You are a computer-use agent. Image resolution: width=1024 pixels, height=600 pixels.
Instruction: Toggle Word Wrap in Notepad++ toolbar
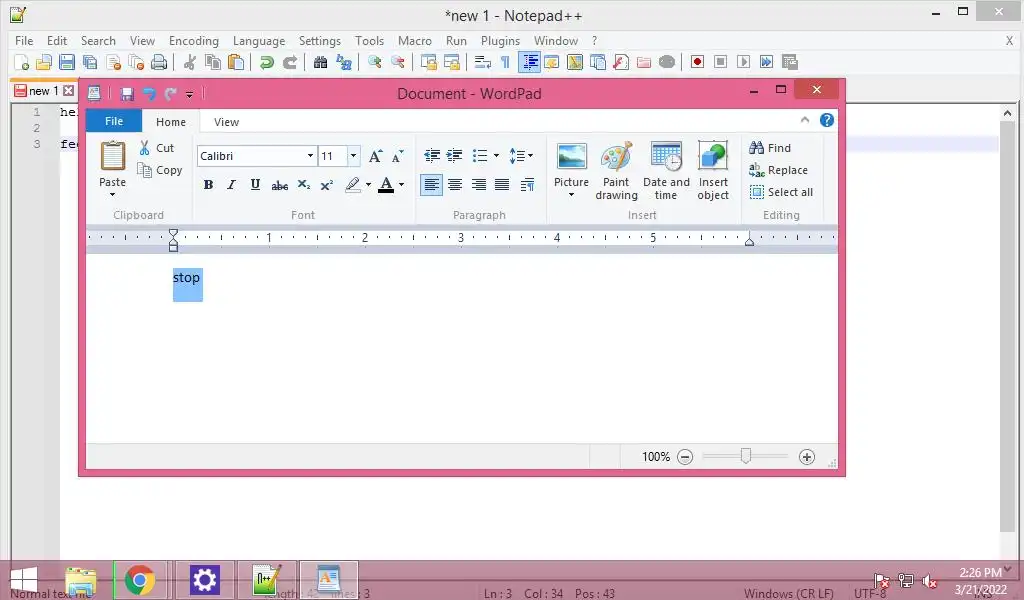click(x=483, y=62)
